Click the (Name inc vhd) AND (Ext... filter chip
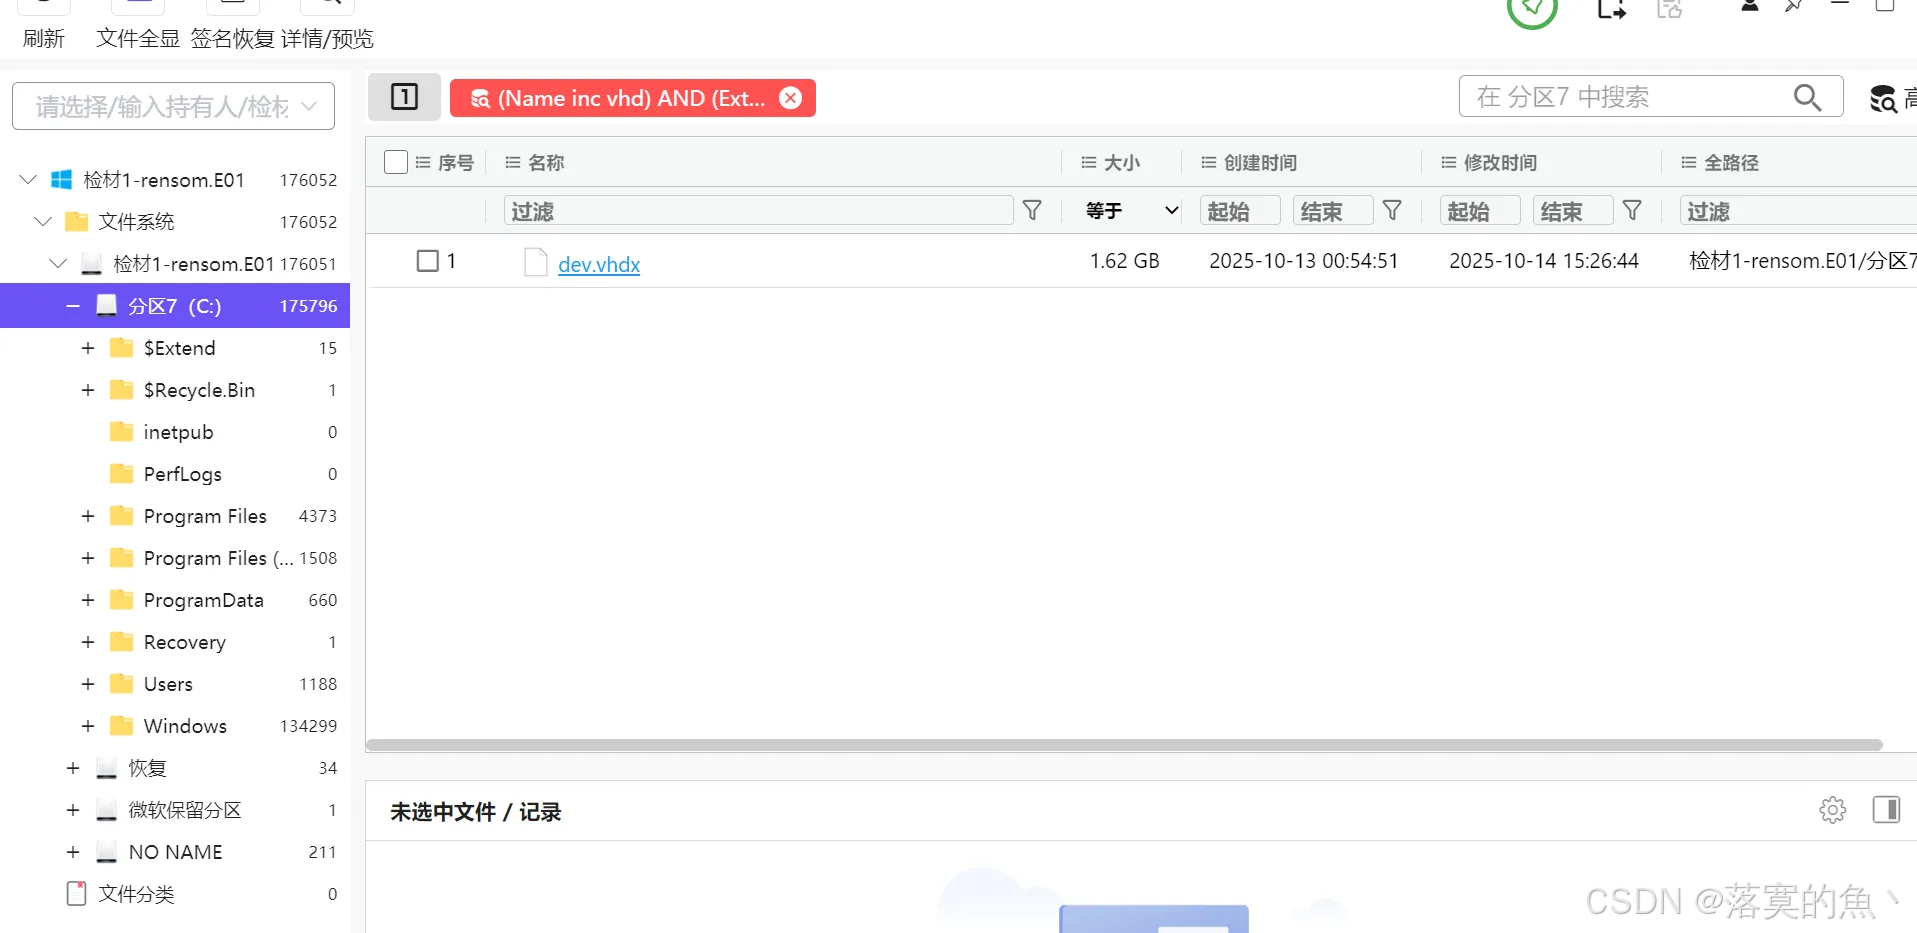 (632, 98)
